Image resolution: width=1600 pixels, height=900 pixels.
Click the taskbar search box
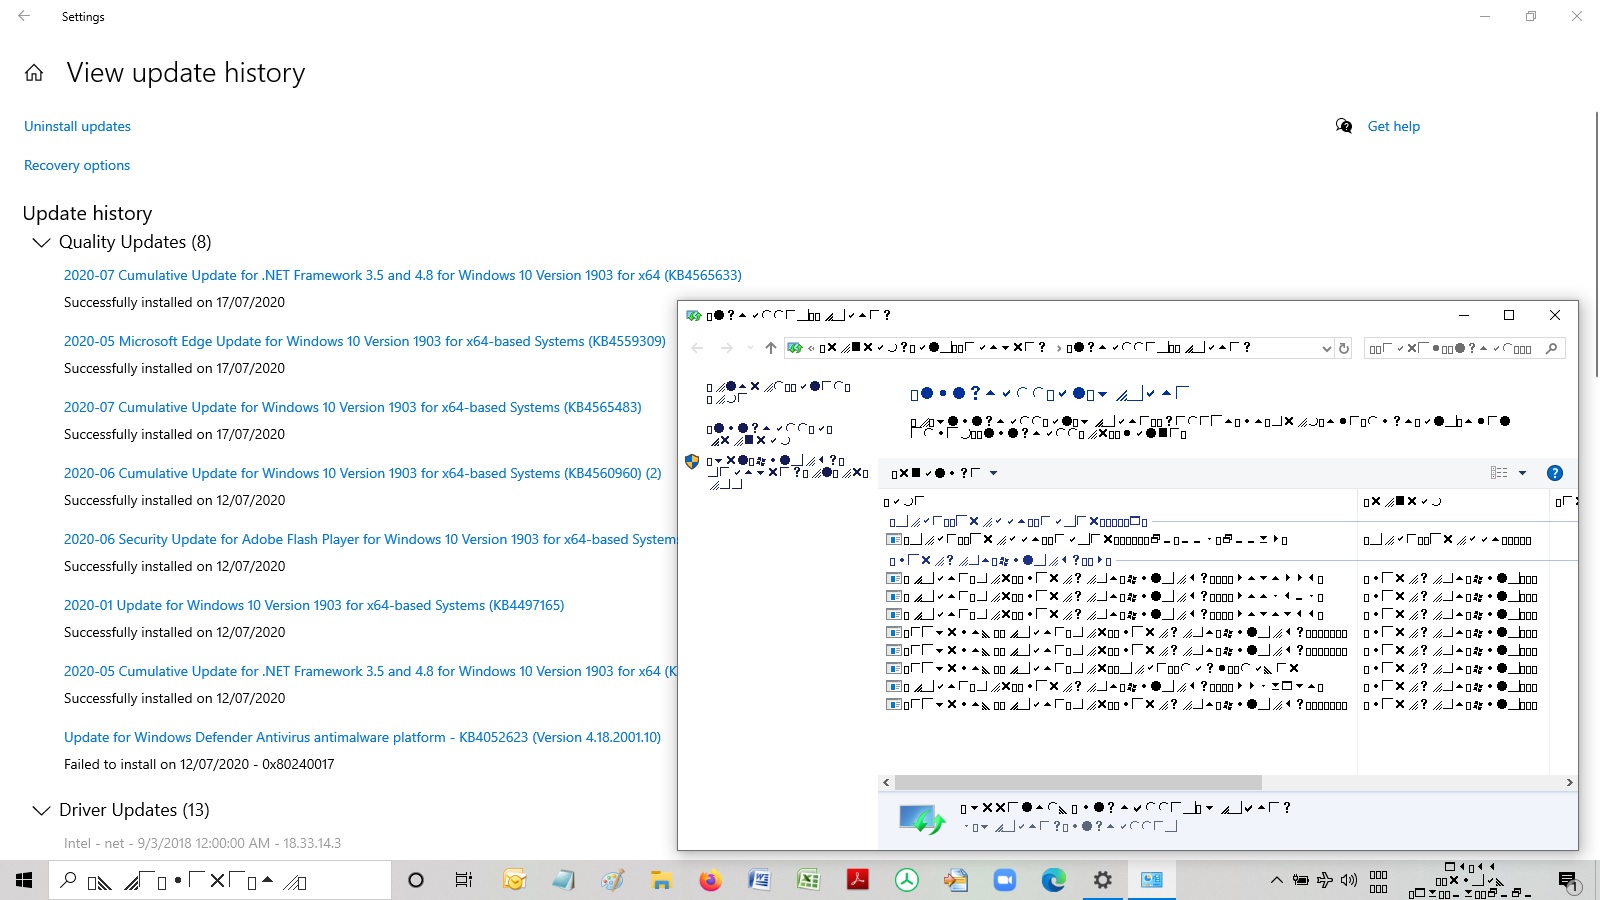tap(220, 880)
